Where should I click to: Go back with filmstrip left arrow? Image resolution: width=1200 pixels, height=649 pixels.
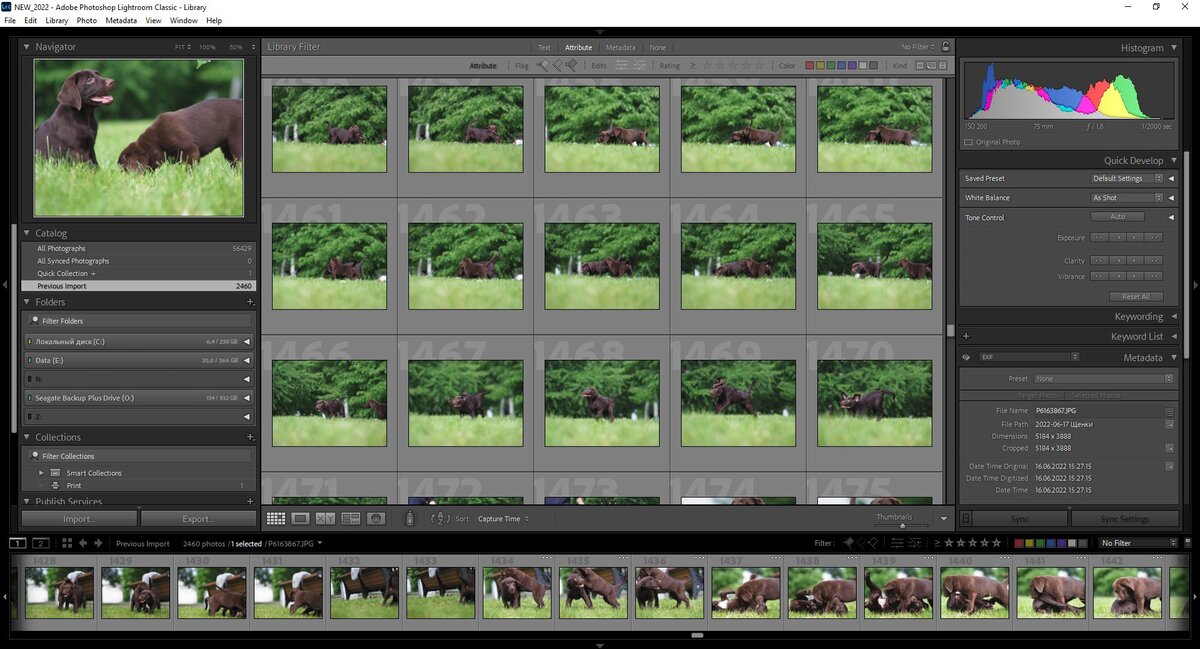84,543
